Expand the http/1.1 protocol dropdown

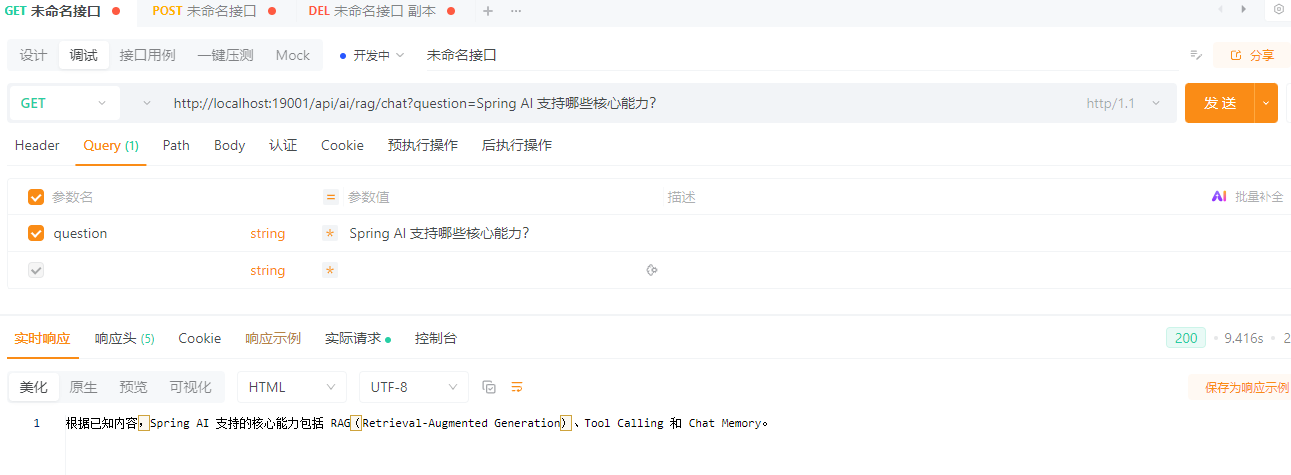pyautogui.click(x=1123, y=103)
